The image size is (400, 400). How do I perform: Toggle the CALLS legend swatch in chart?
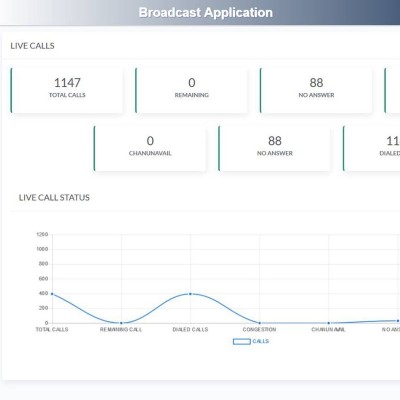coord(242,341)
